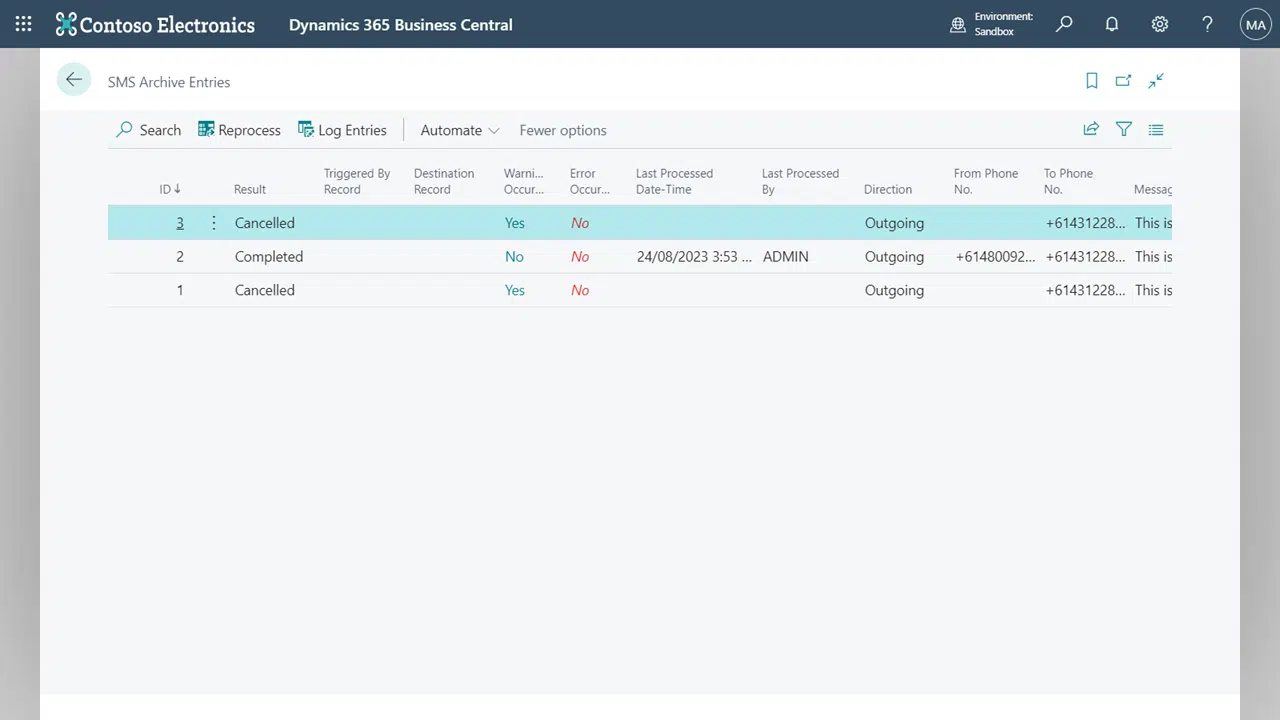The width and height of the screenshot is (1280, 720).
Task: Open the notifications bell
Action: [1112, 24]
